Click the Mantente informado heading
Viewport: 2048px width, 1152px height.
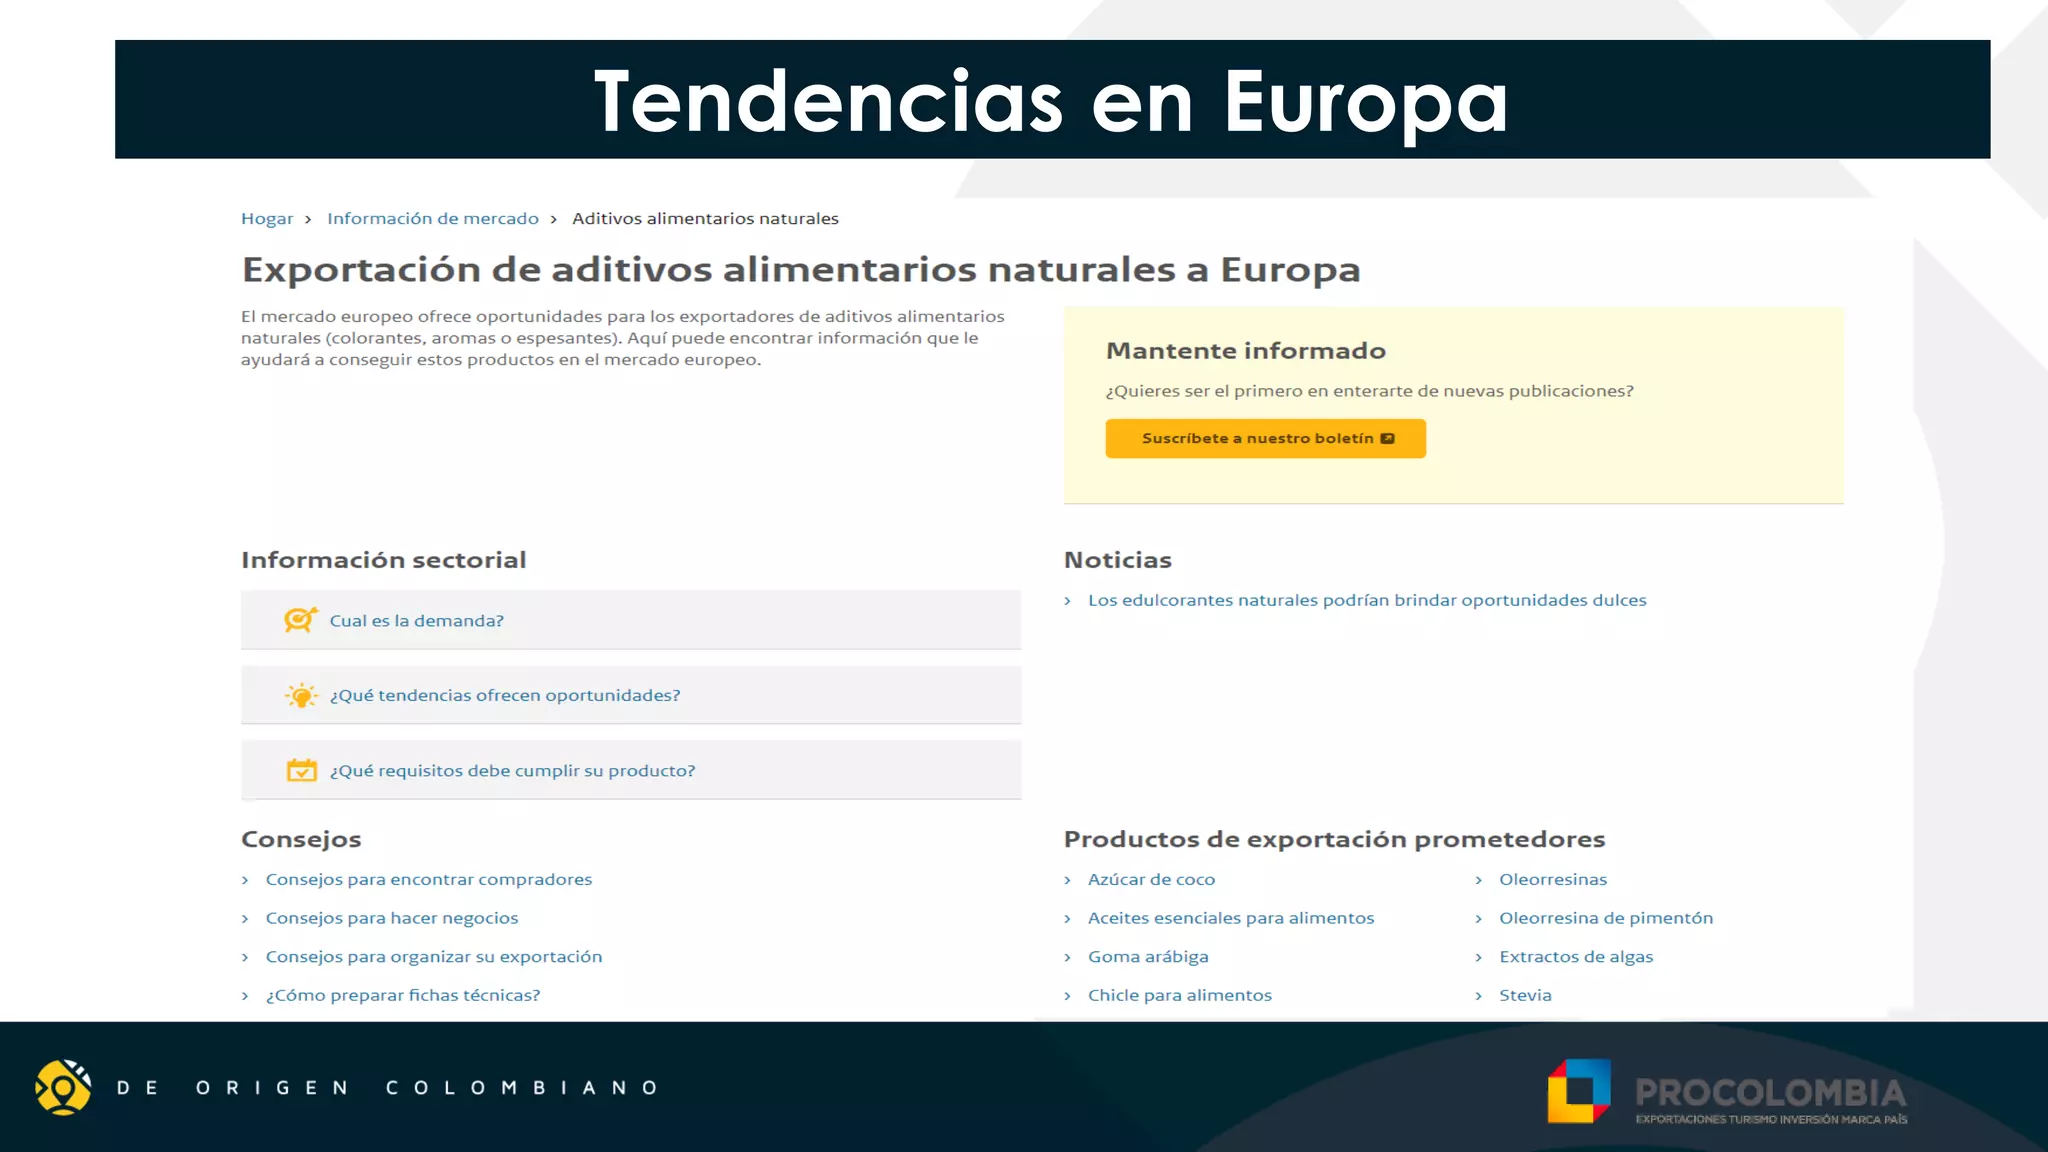click(x=1246, y=351)
